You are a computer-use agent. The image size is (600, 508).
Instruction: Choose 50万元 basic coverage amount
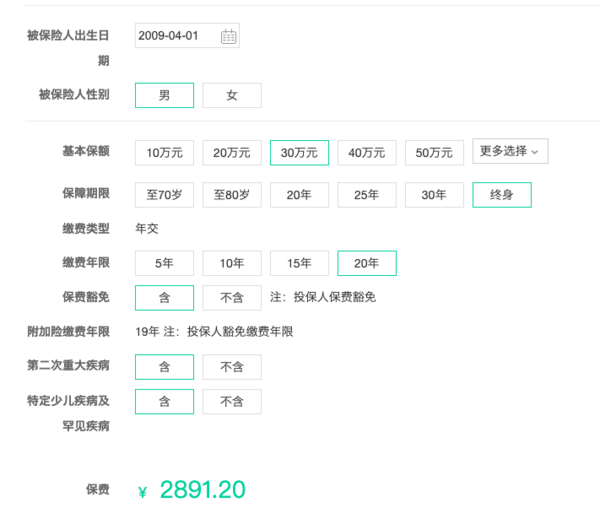(x=434, y=153)
